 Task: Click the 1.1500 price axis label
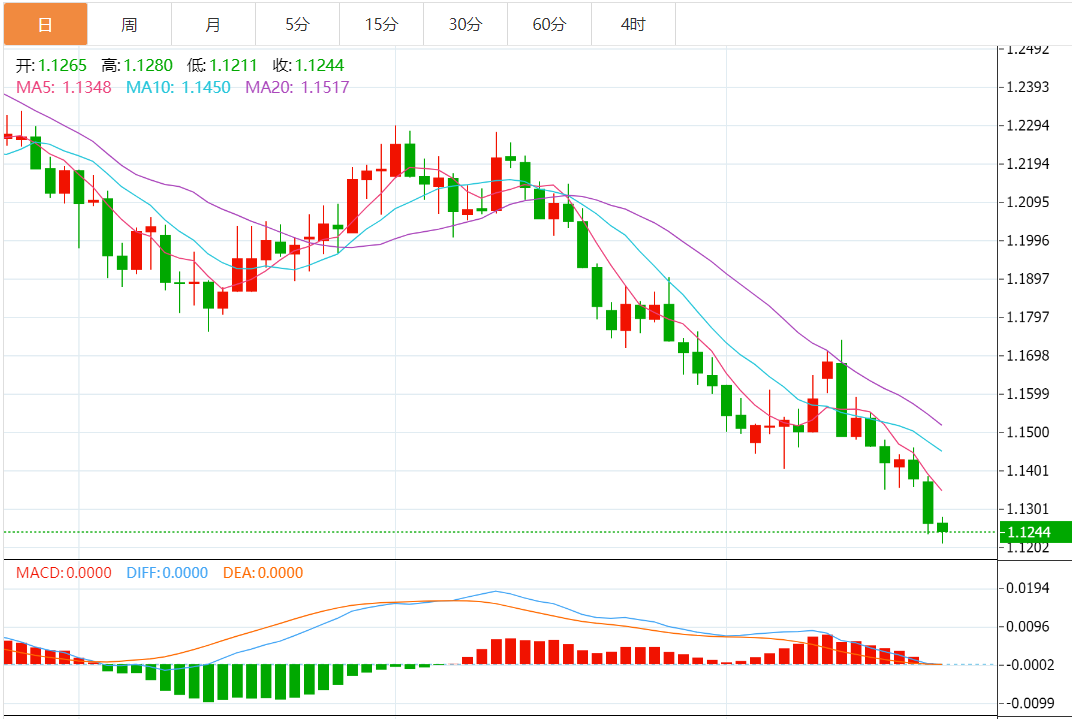1028,432
